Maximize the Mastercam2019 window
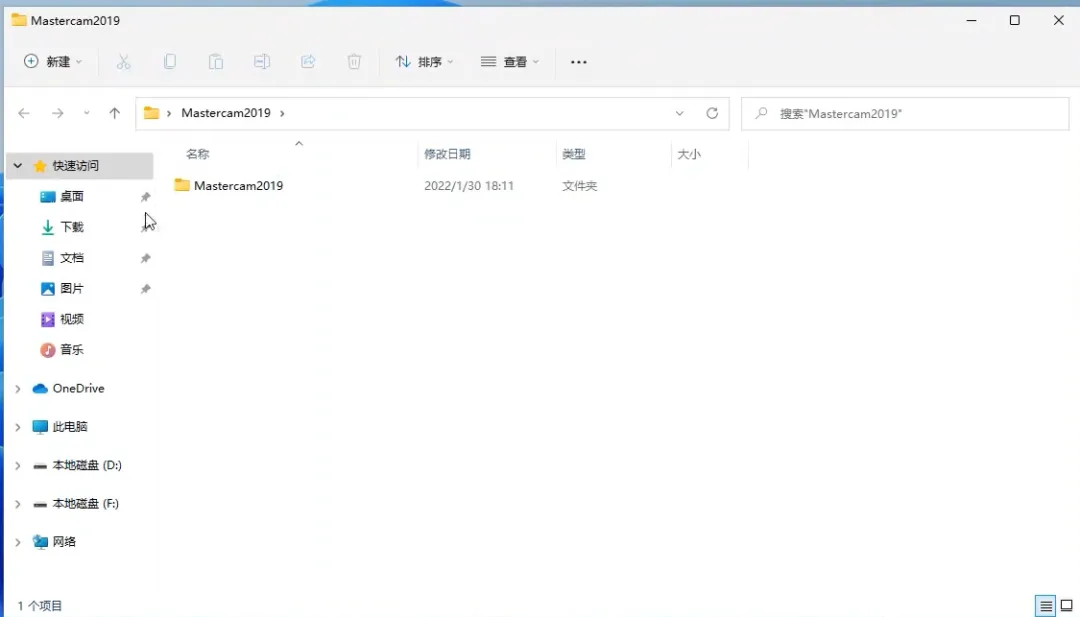 pyautogui.click(x=1015, y=20)
